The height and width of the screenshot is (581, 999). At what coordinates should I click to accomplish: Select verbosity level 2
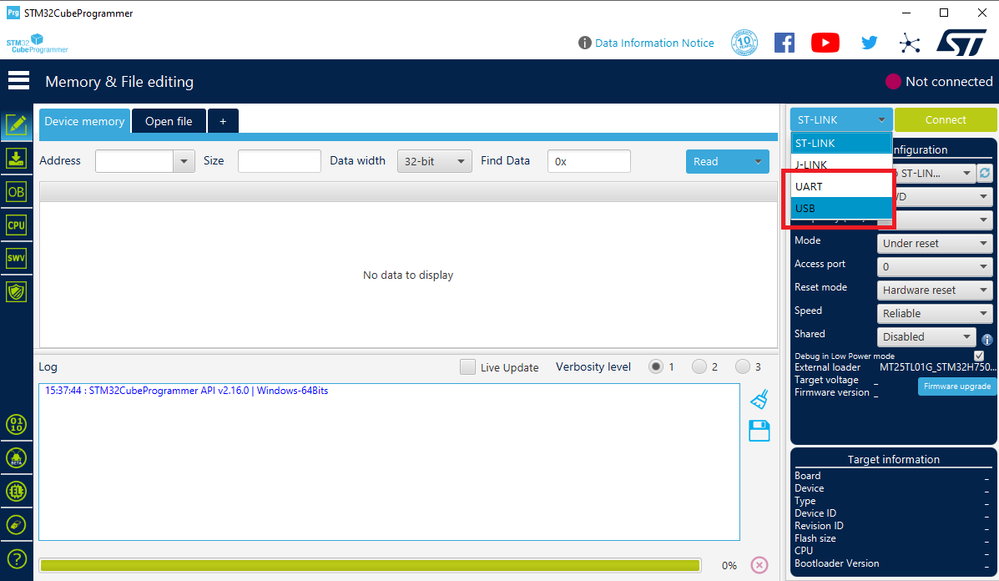pos(699,366)
